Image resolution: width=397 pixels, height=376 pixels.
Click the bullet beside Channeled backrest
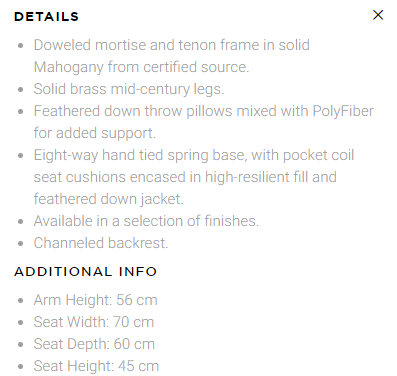click(x=21, y=244)
